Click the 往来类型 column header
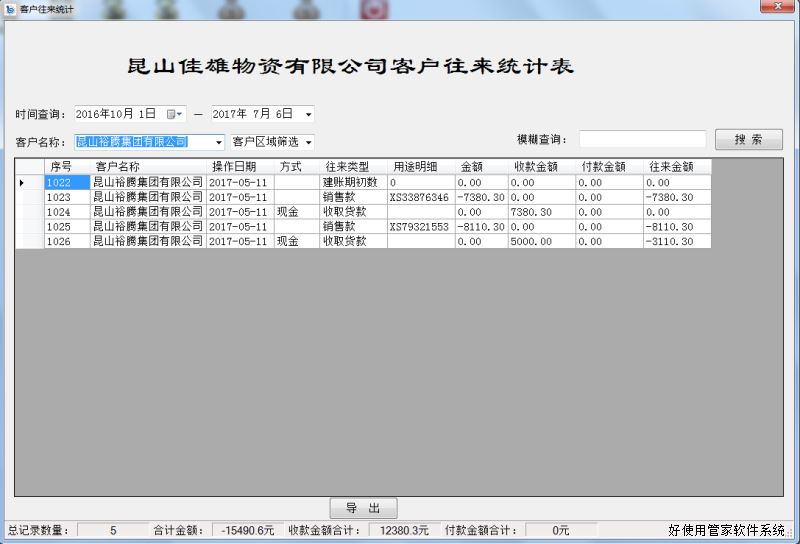Image resolution: width=800 pixels, height=544 pixels. [x=347, y=167]
